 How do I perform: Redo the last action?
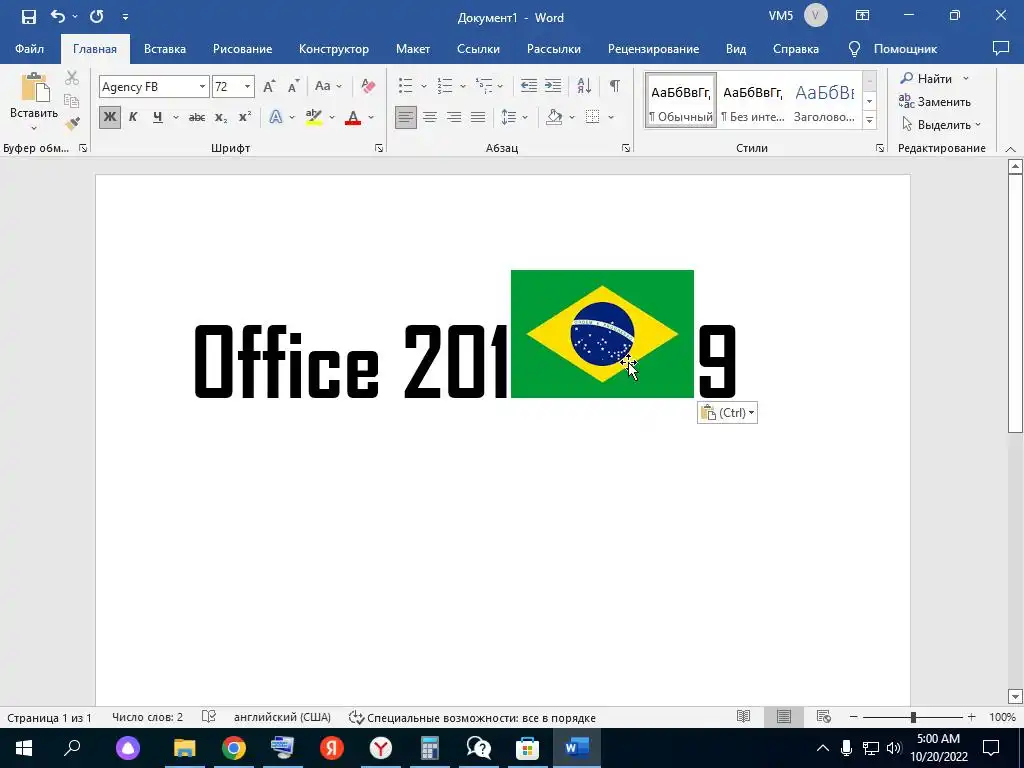click(97, 16)
